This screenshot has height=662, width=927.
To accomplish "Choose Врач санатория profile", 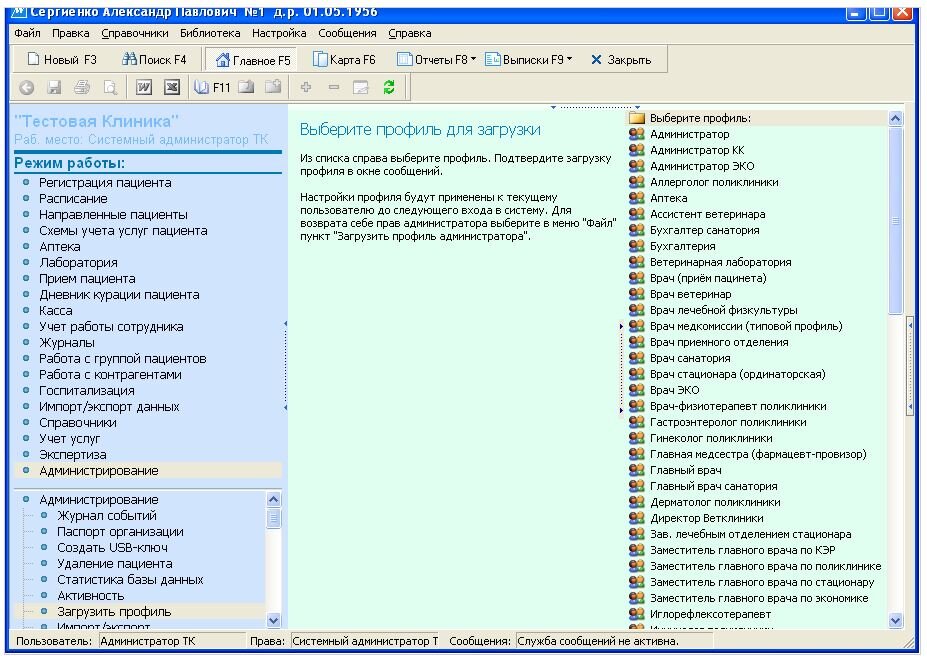I will pos(690,358).
